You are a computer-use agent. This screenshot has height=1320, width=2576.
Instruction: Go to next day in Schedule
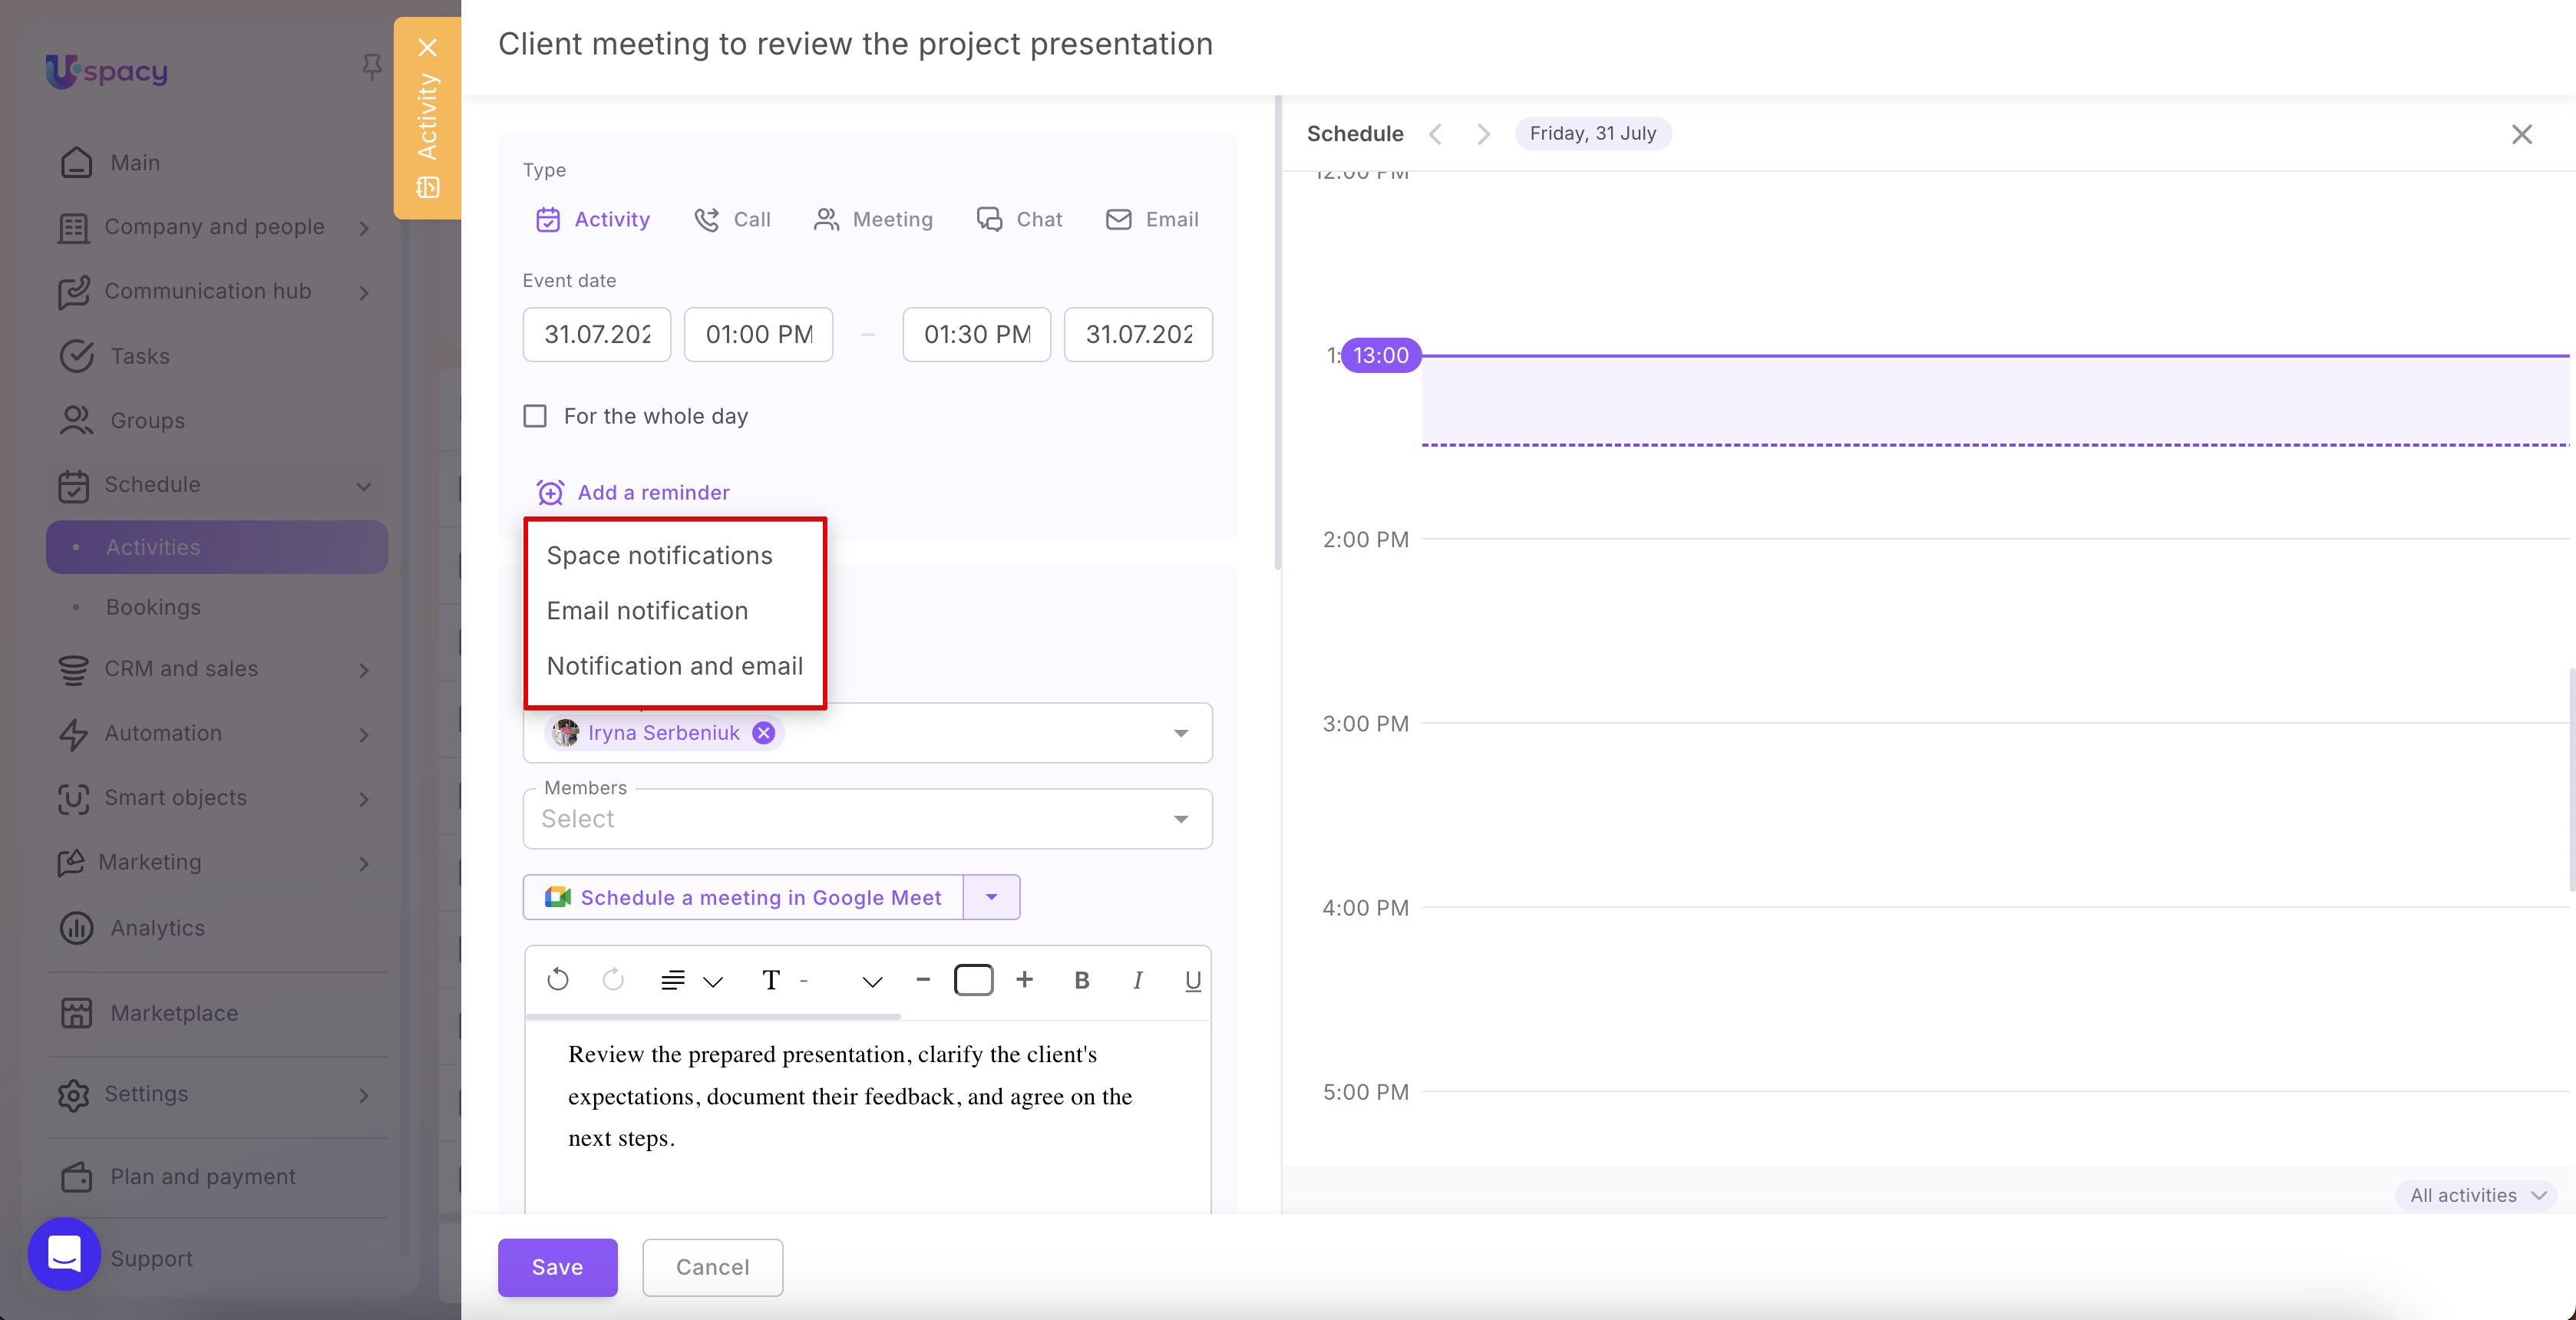(1483, 134)
